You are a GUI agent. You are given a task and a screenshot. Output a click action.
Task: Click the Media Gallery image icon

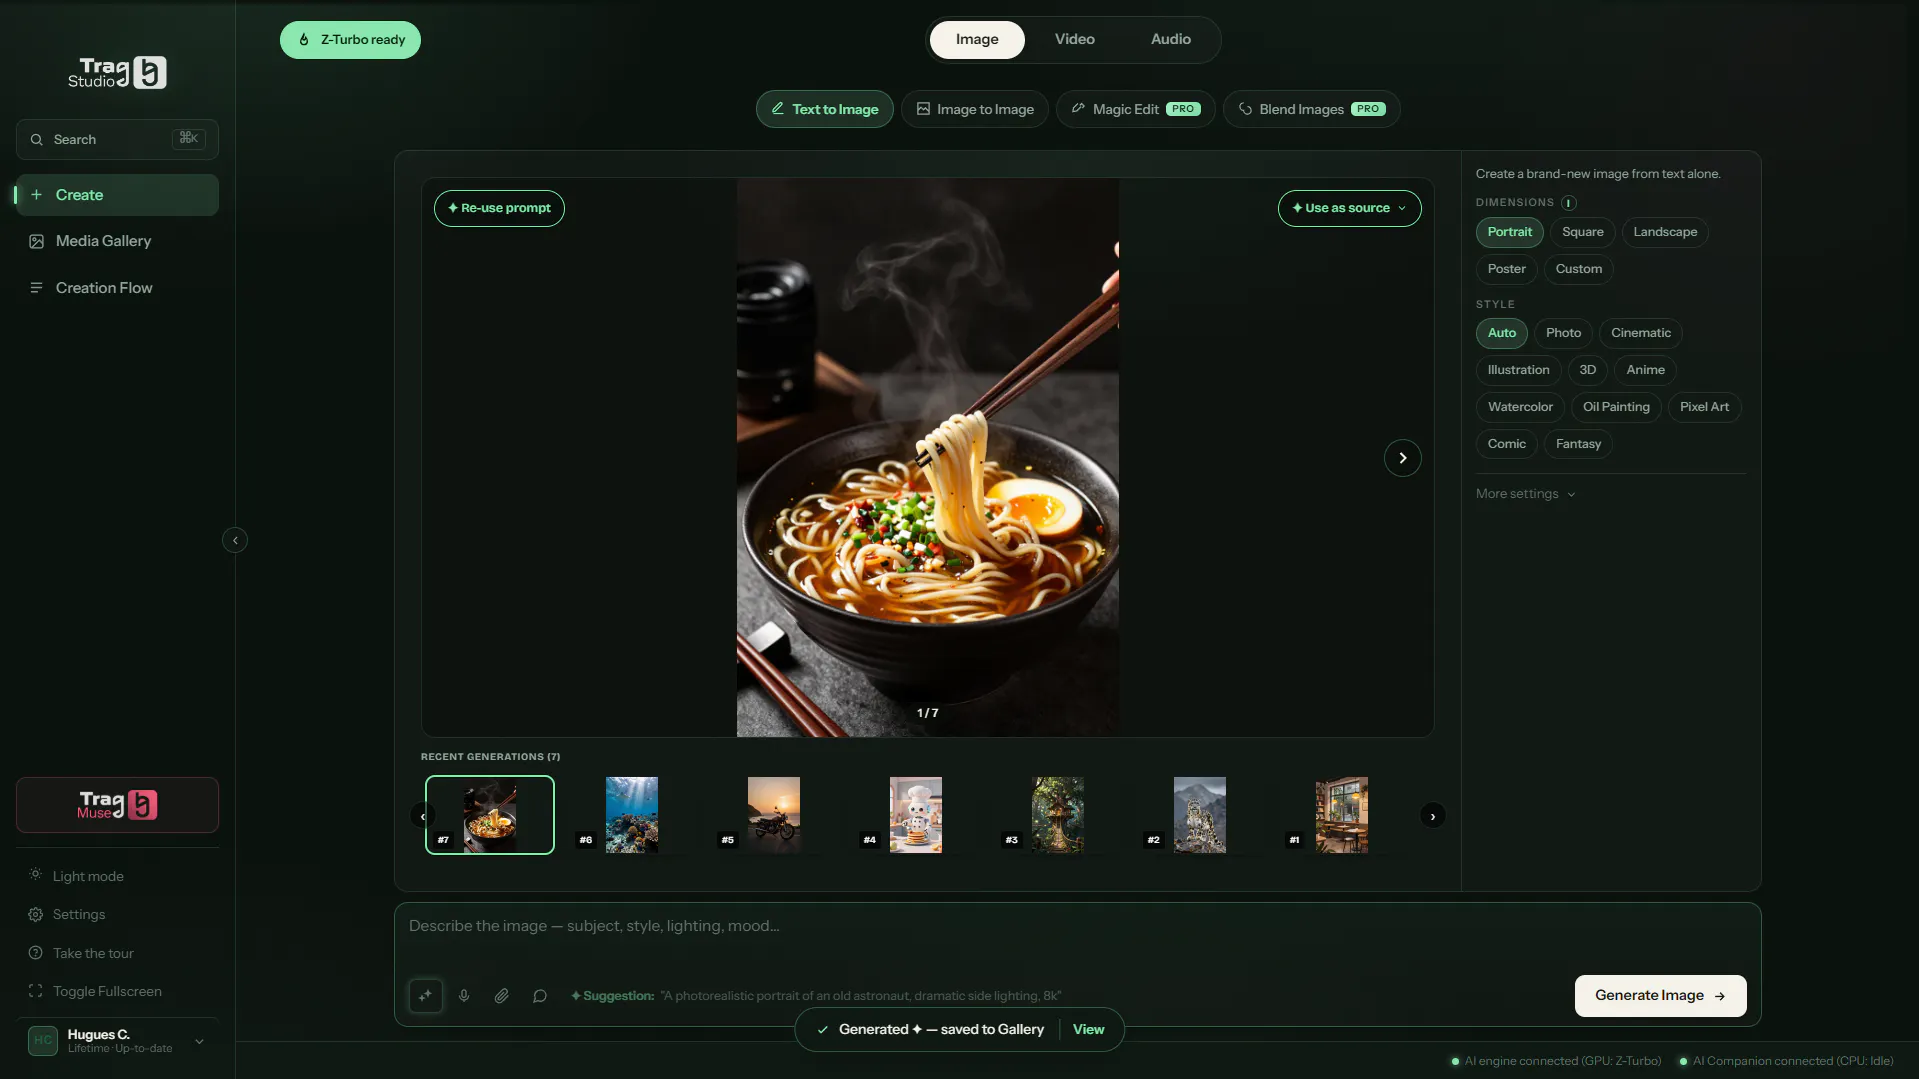tap(37, 242)
